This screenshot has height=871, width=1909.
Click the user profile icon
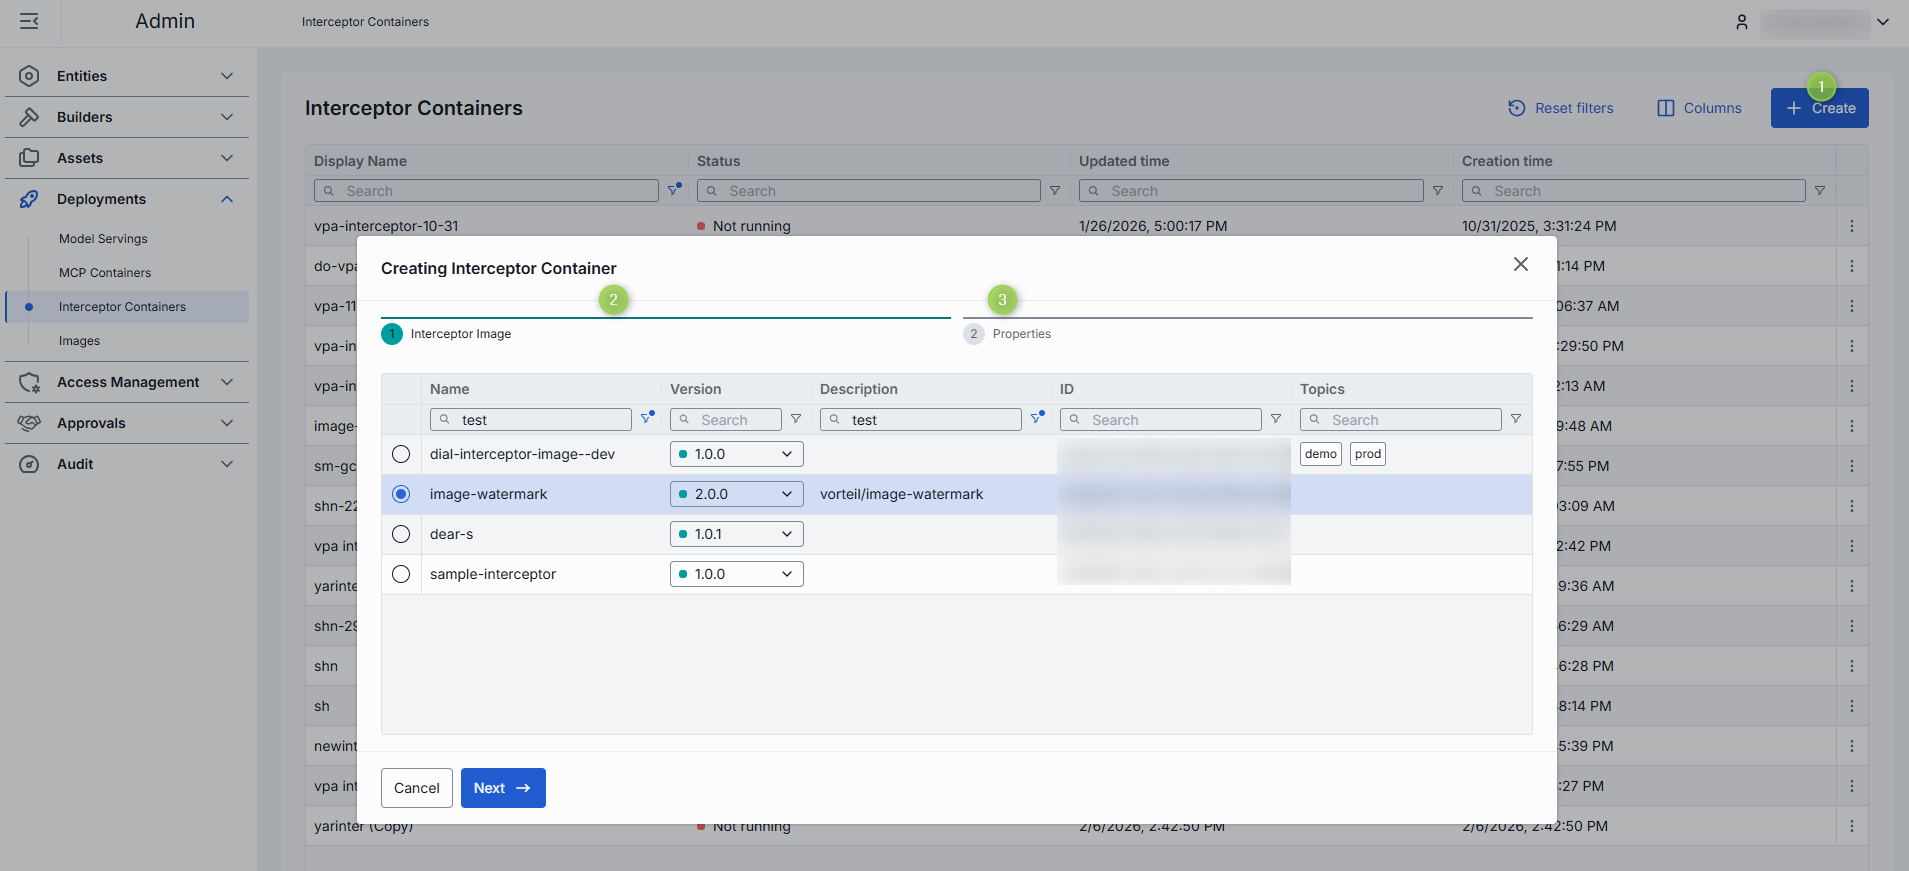(x=1741, y=22)
